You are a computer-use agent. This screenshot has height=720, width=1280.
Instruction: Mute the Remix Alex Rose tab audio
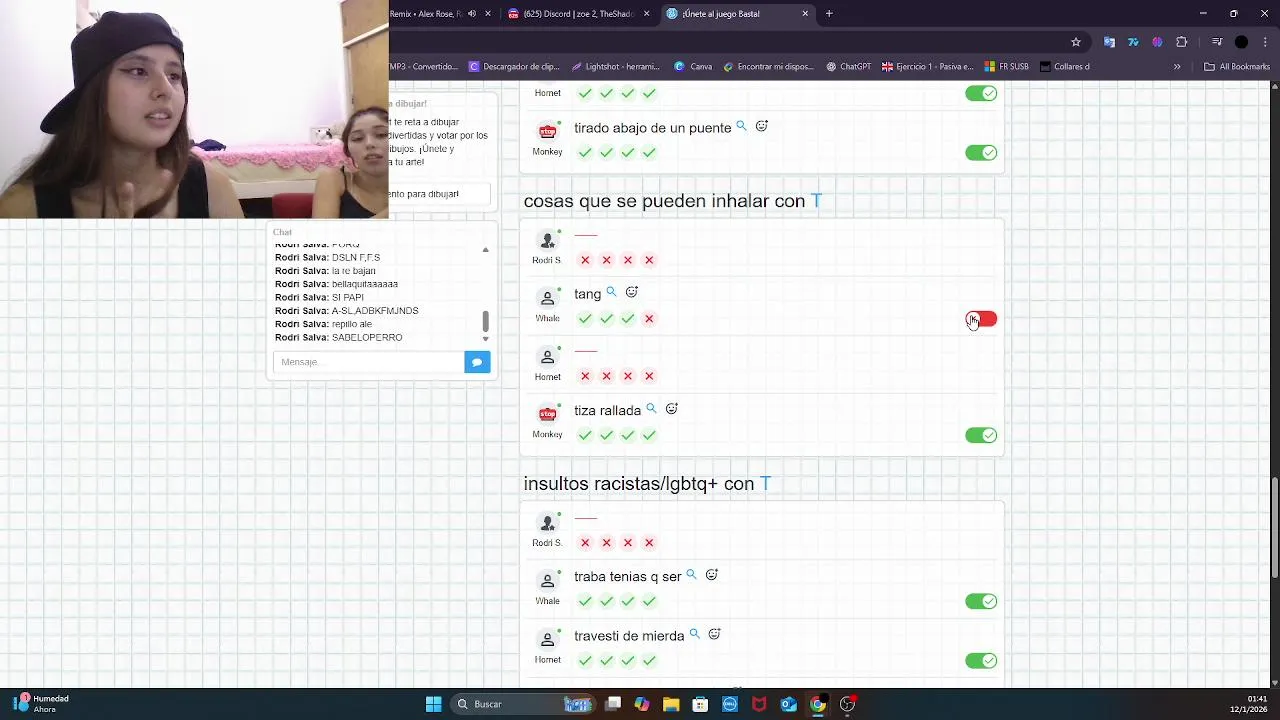click(472, 14)
